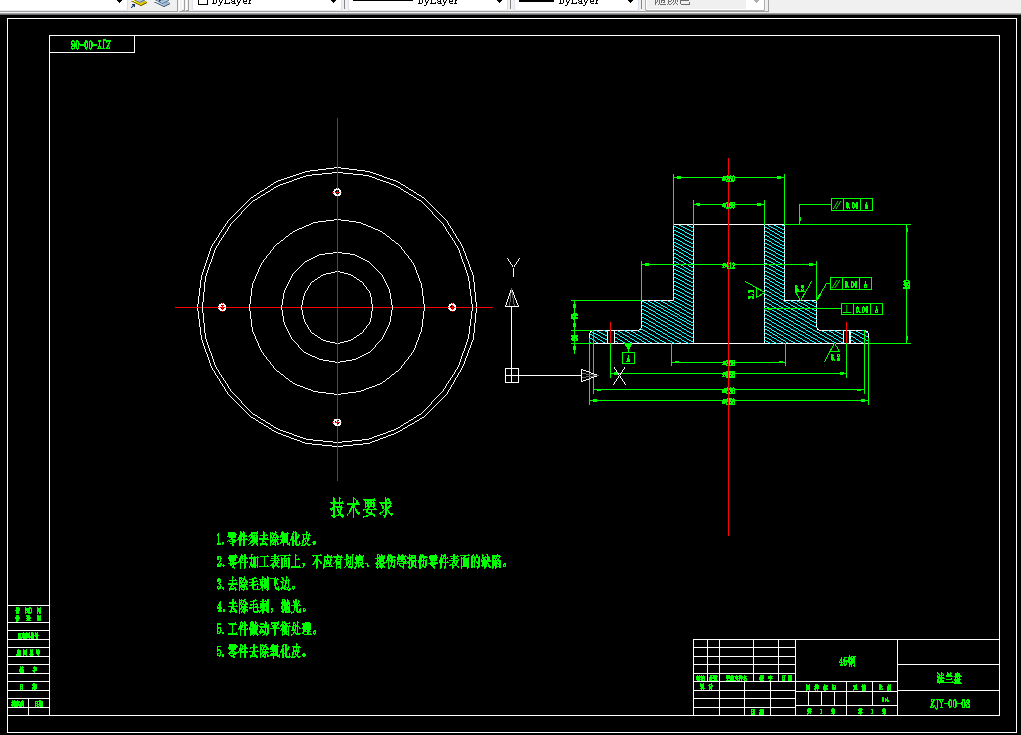Click the mirrored drawing number box at sheet corner
The width and height of the screenshot is (1021, 735).
92,44
